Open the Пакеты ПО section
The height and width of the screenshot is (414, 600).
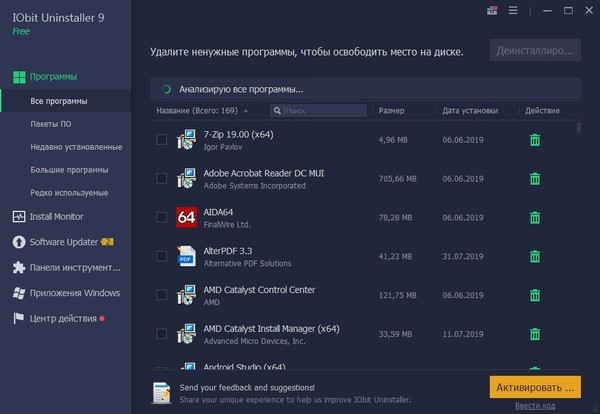[x=50, y=124]
